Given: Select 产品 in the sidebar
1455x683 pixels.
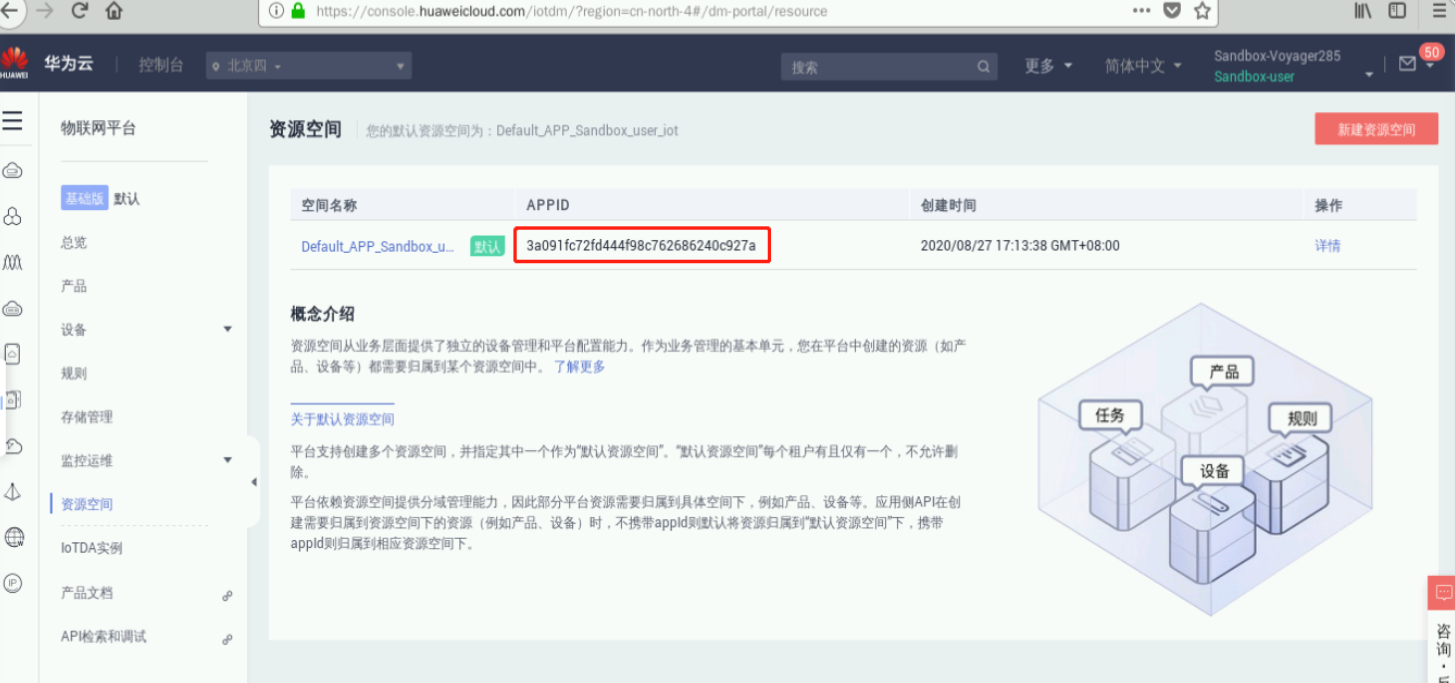Looking at the screenshot, I should [74, 286].
